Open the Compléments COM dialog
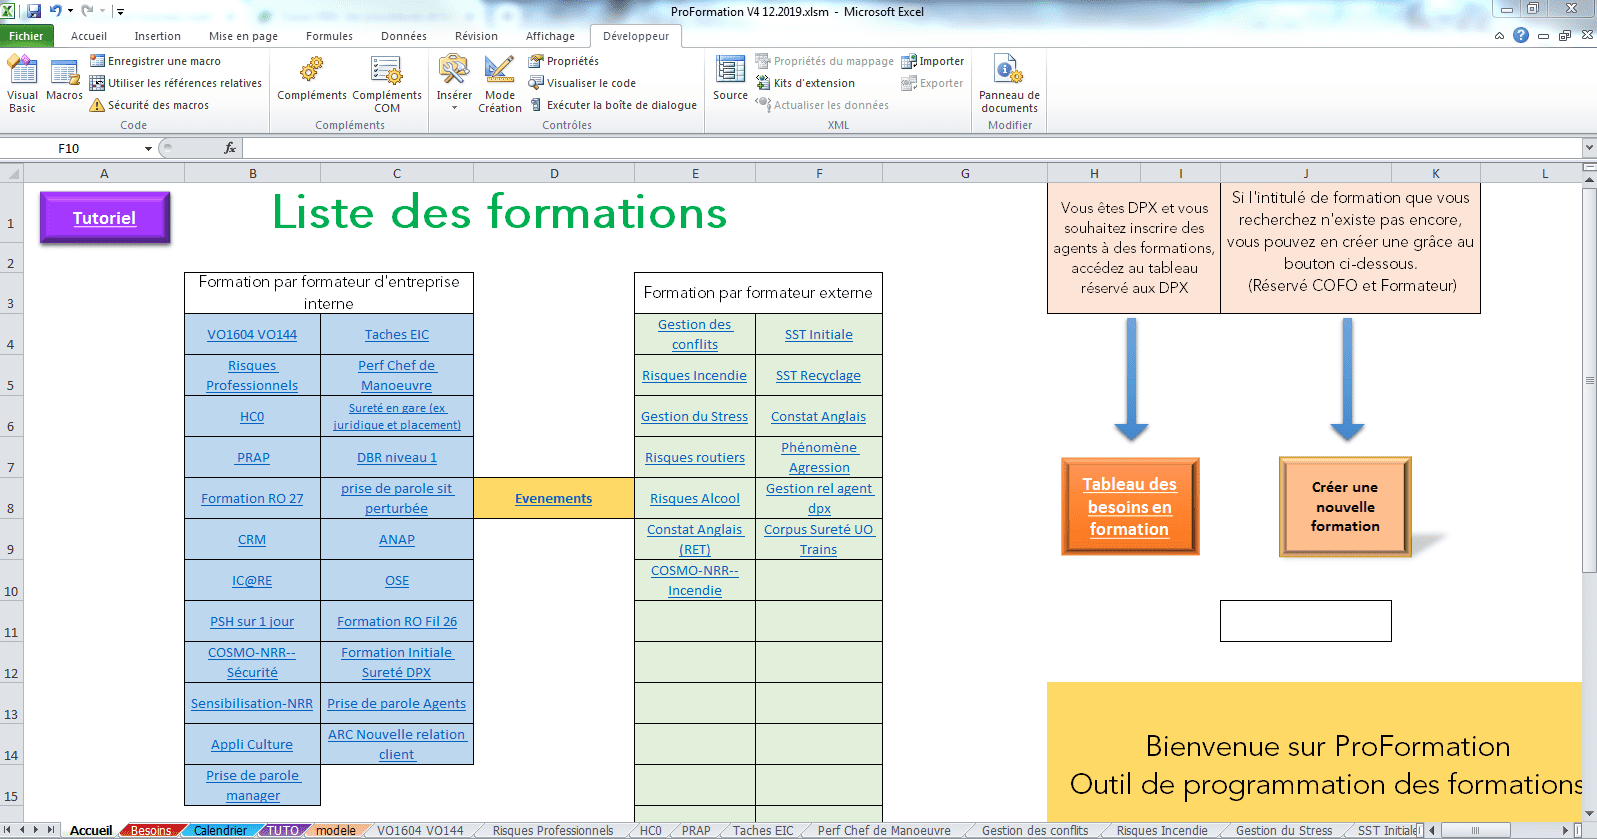 [x=387, y=83]
